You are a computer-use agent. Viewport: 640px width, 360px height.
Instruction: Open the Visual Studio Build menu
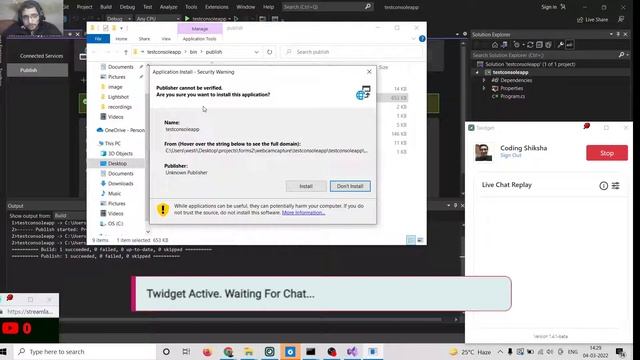click(x=106, y=7)
